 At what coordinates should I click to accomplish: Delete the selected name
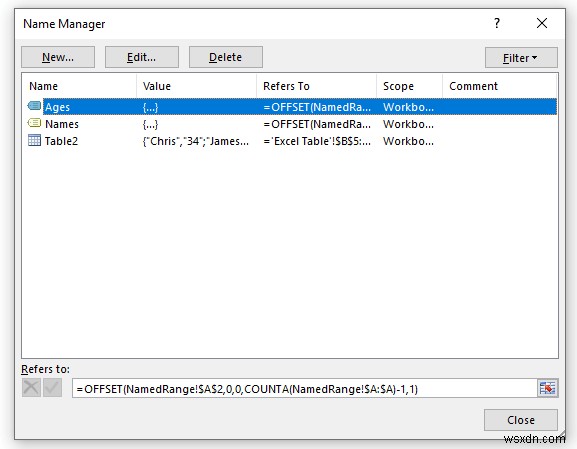(x=226, y=57)
